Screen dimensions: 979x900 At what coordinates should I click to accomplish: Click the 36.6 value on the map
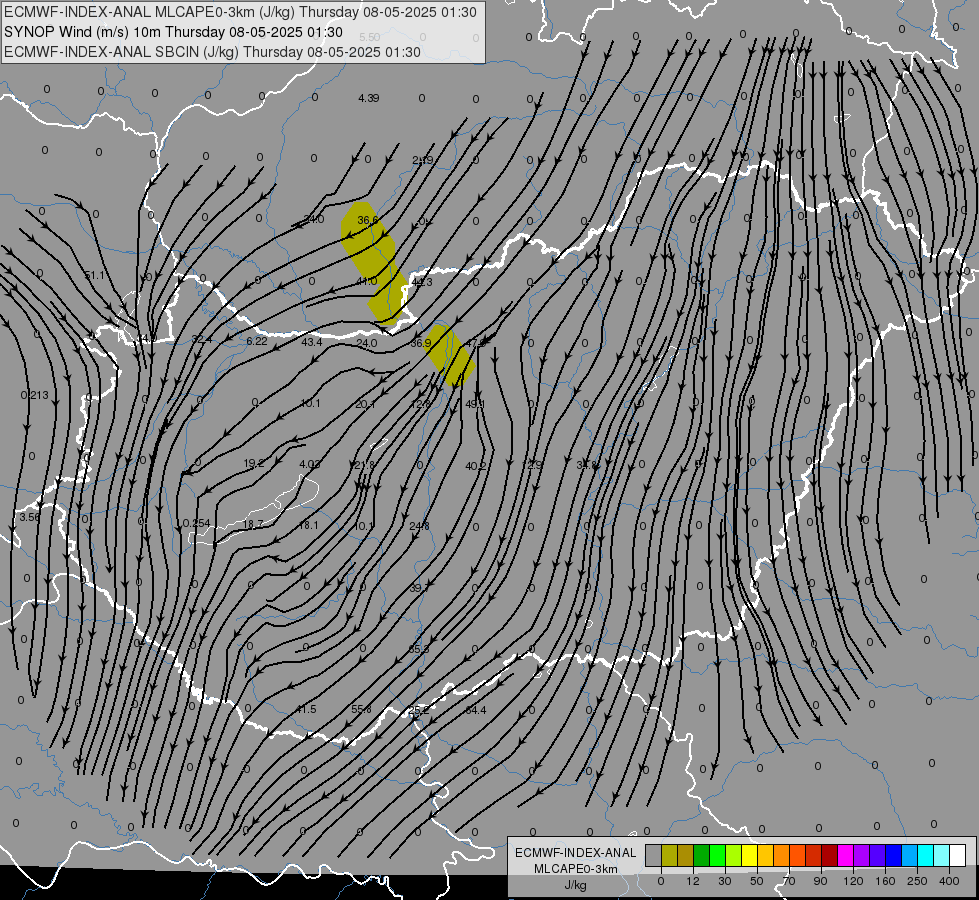click(368, 220)
